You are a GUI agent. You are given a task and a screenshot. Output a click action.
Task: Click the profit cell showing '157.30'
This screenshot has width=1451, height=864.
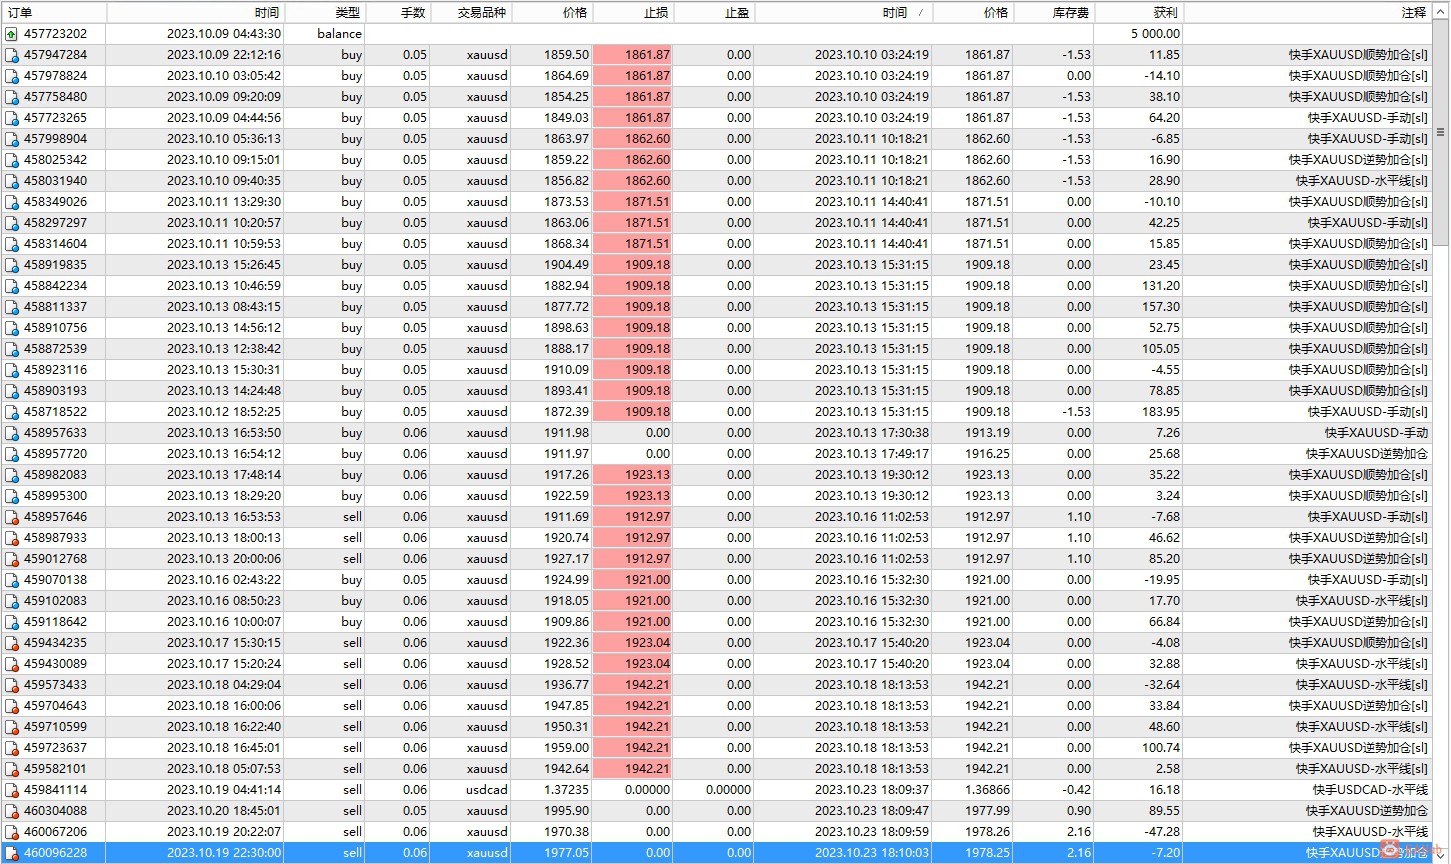point(1161,307)
